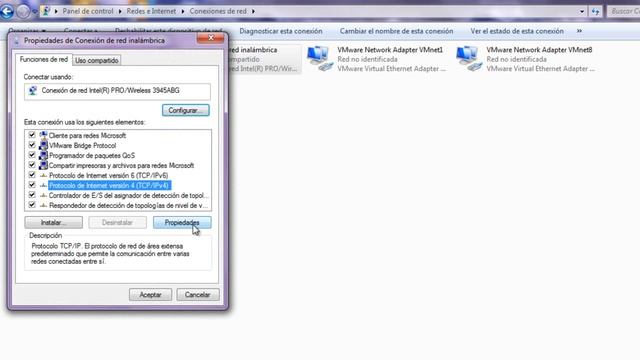This screenshot has width=640, height=360.
Task: Close the Propiedades de Conexión dialog
Action: (211, 38)
